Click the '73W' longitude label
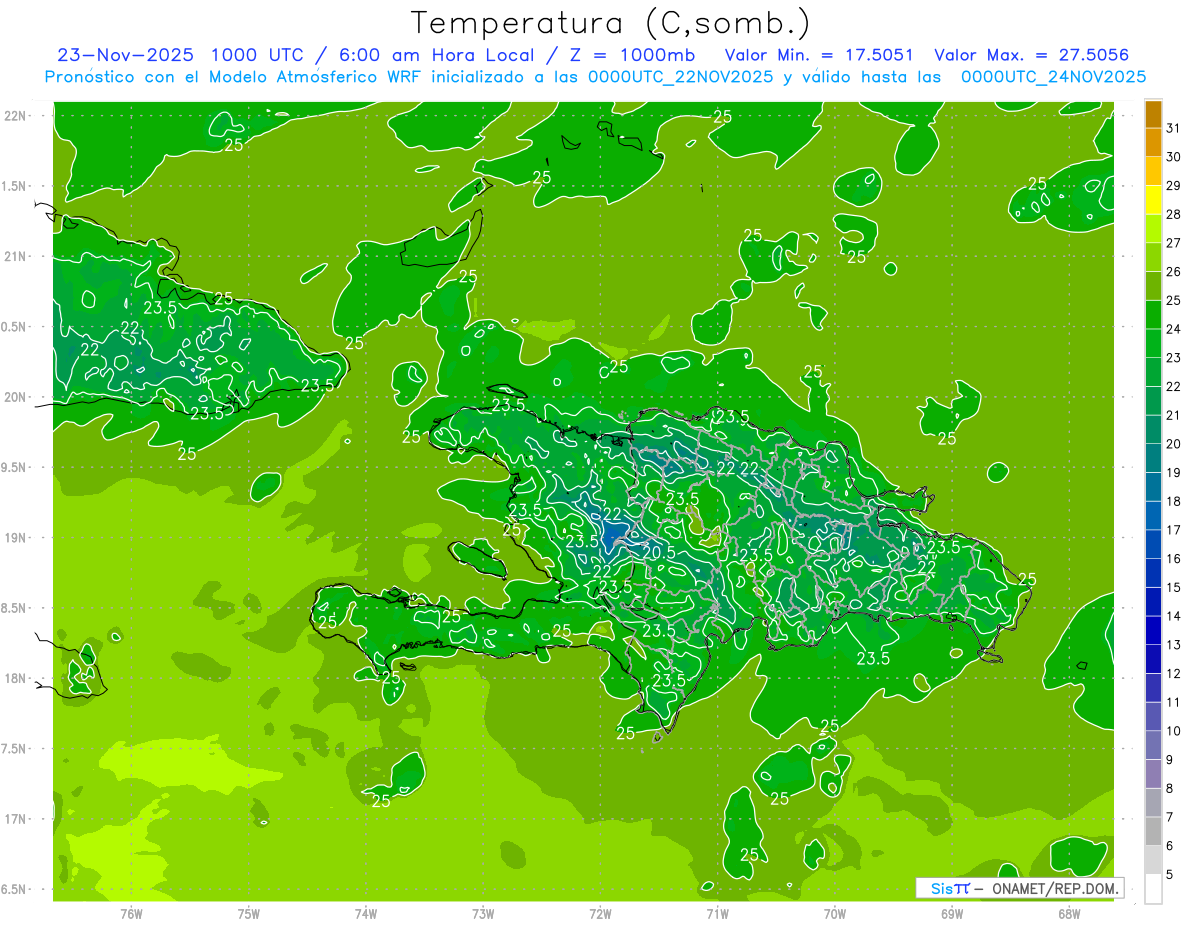The height and width of the screenshot is (927, 1200). click(x=483, y=913)
